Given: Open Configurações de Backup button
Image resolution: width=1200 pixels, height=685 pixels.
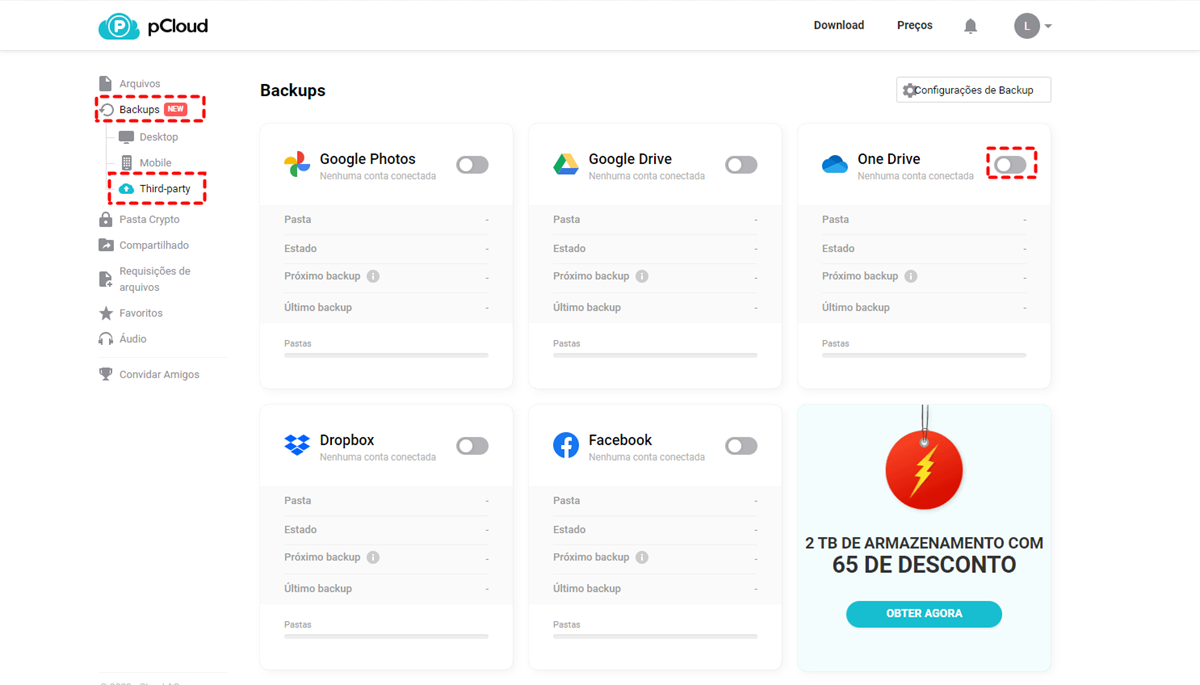Looking at the screenshot, I should (x=973, y=90).
